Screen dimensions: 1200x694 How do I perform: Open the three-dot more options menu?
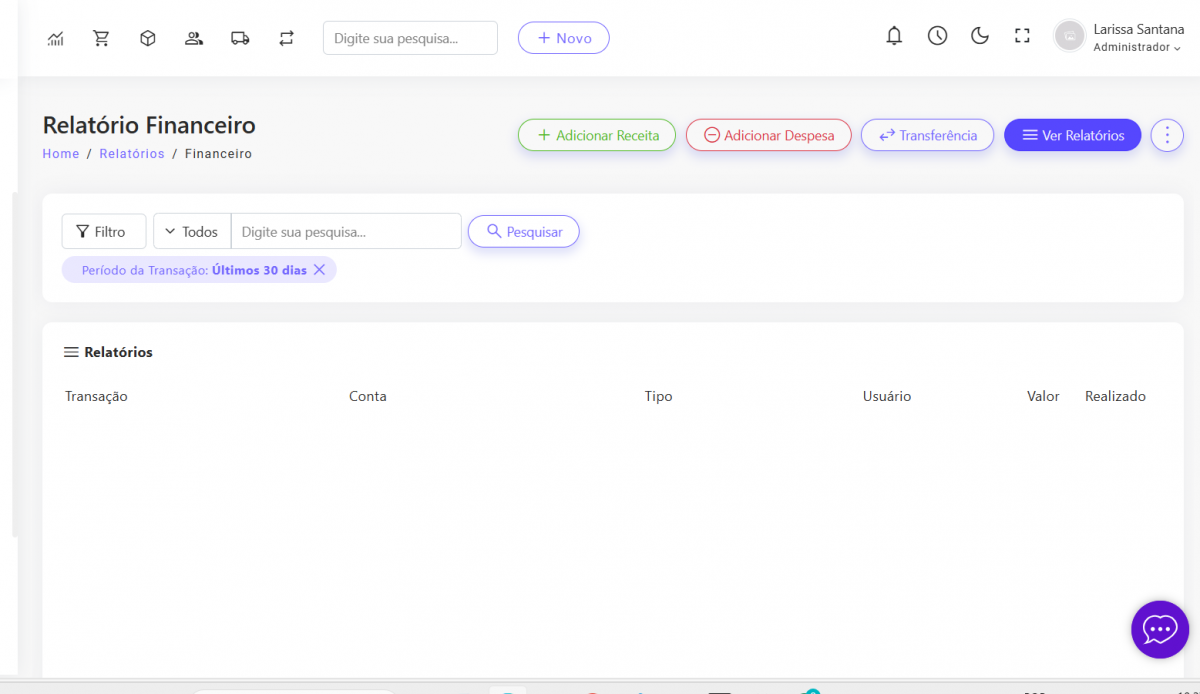(x=1167, y=135)
